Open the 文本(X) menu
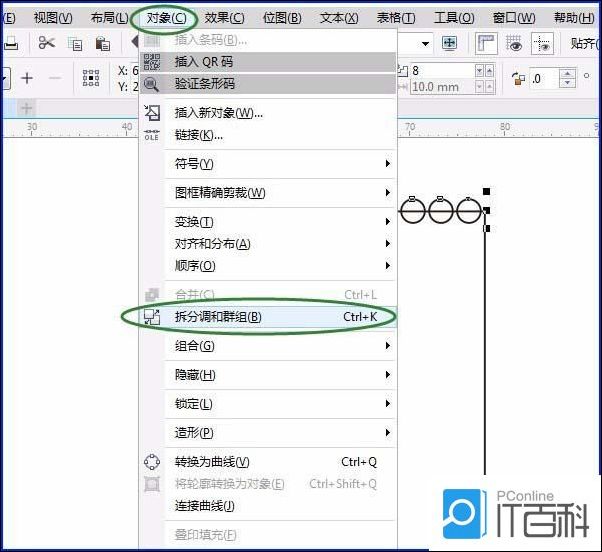The image size is (602, 552). [339, 18]
